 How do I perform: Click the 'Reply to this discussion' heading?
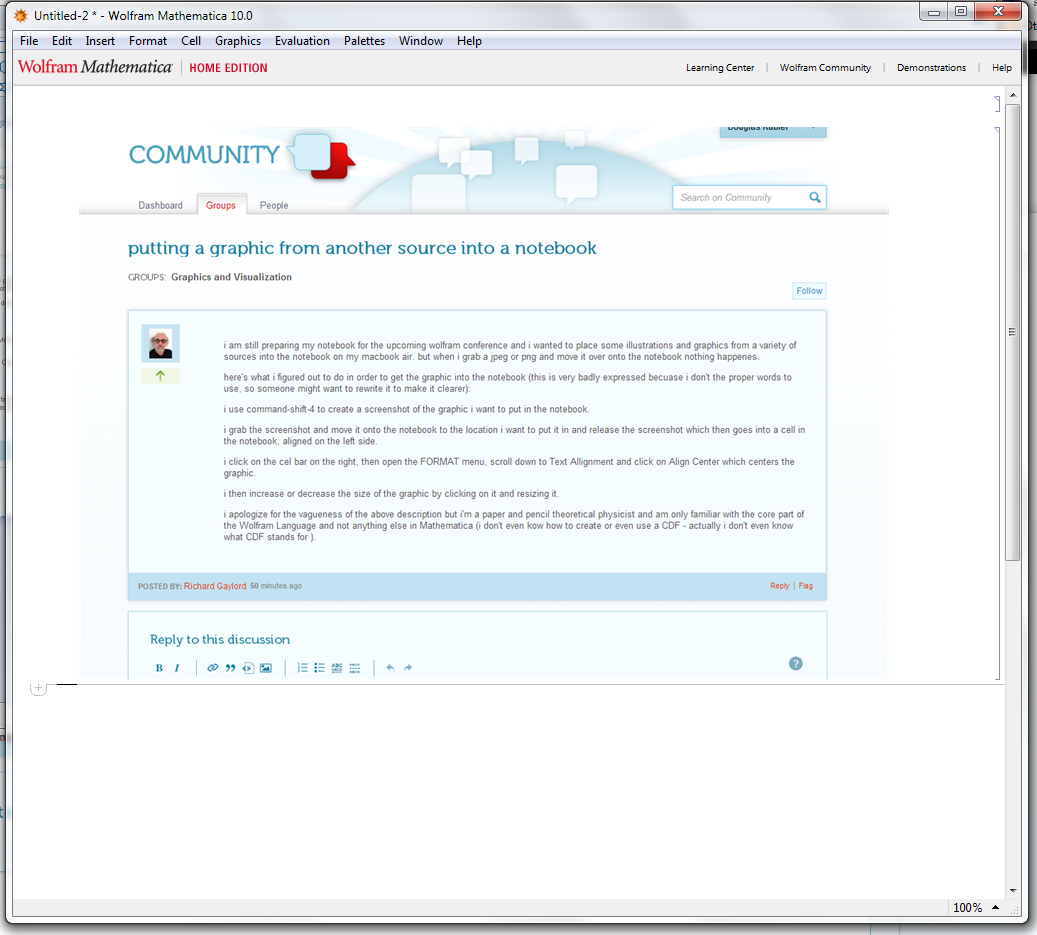(x=220, y=639)
